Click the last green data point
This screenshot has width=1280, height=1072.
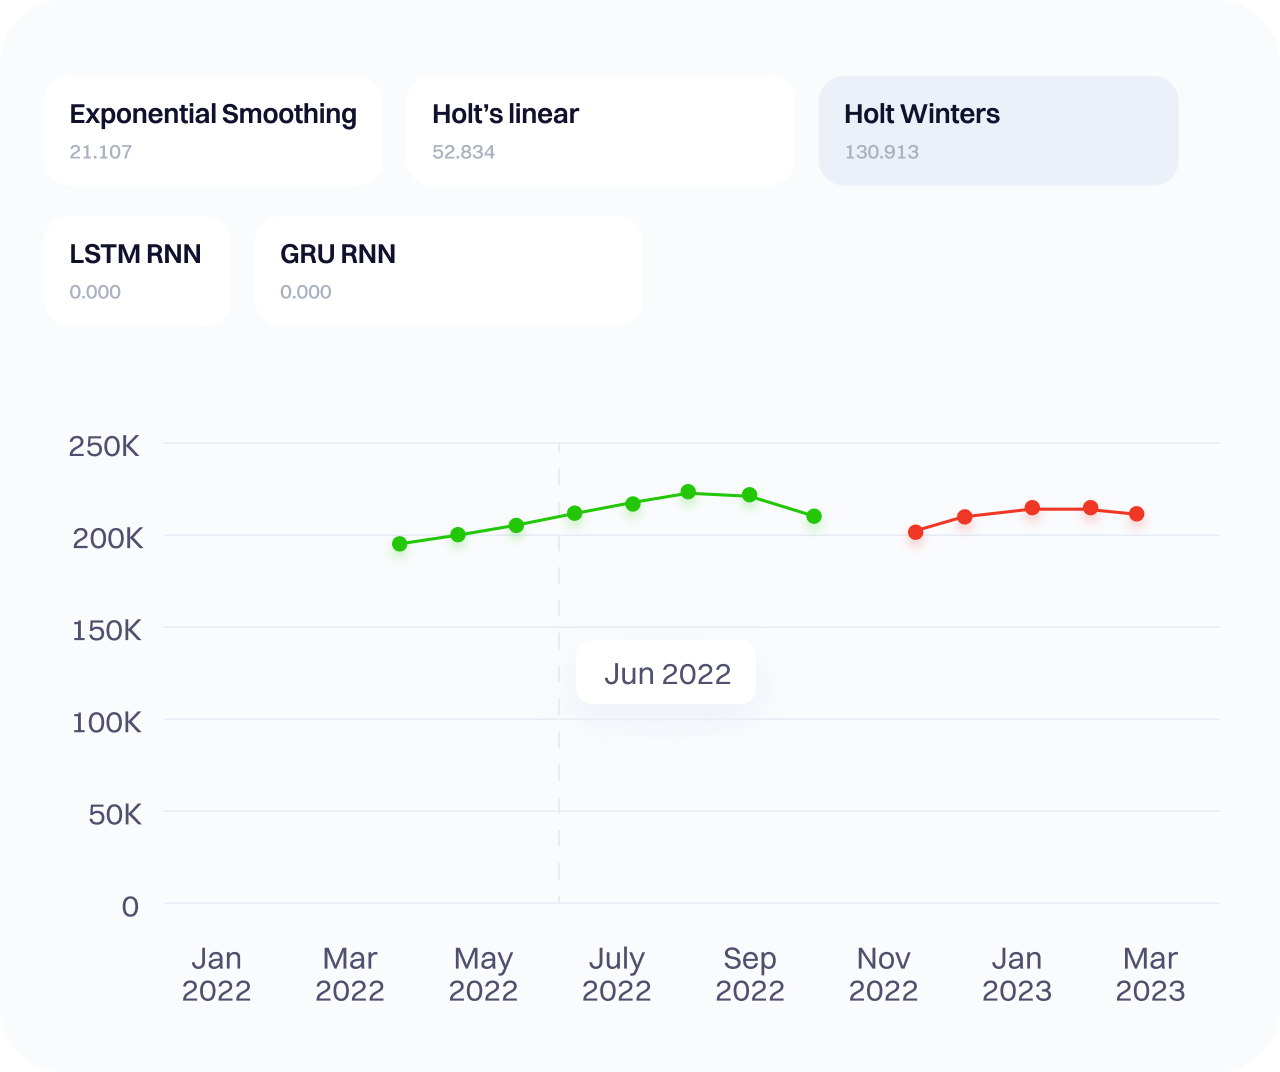pyautogui.click(x=814, y=516)
